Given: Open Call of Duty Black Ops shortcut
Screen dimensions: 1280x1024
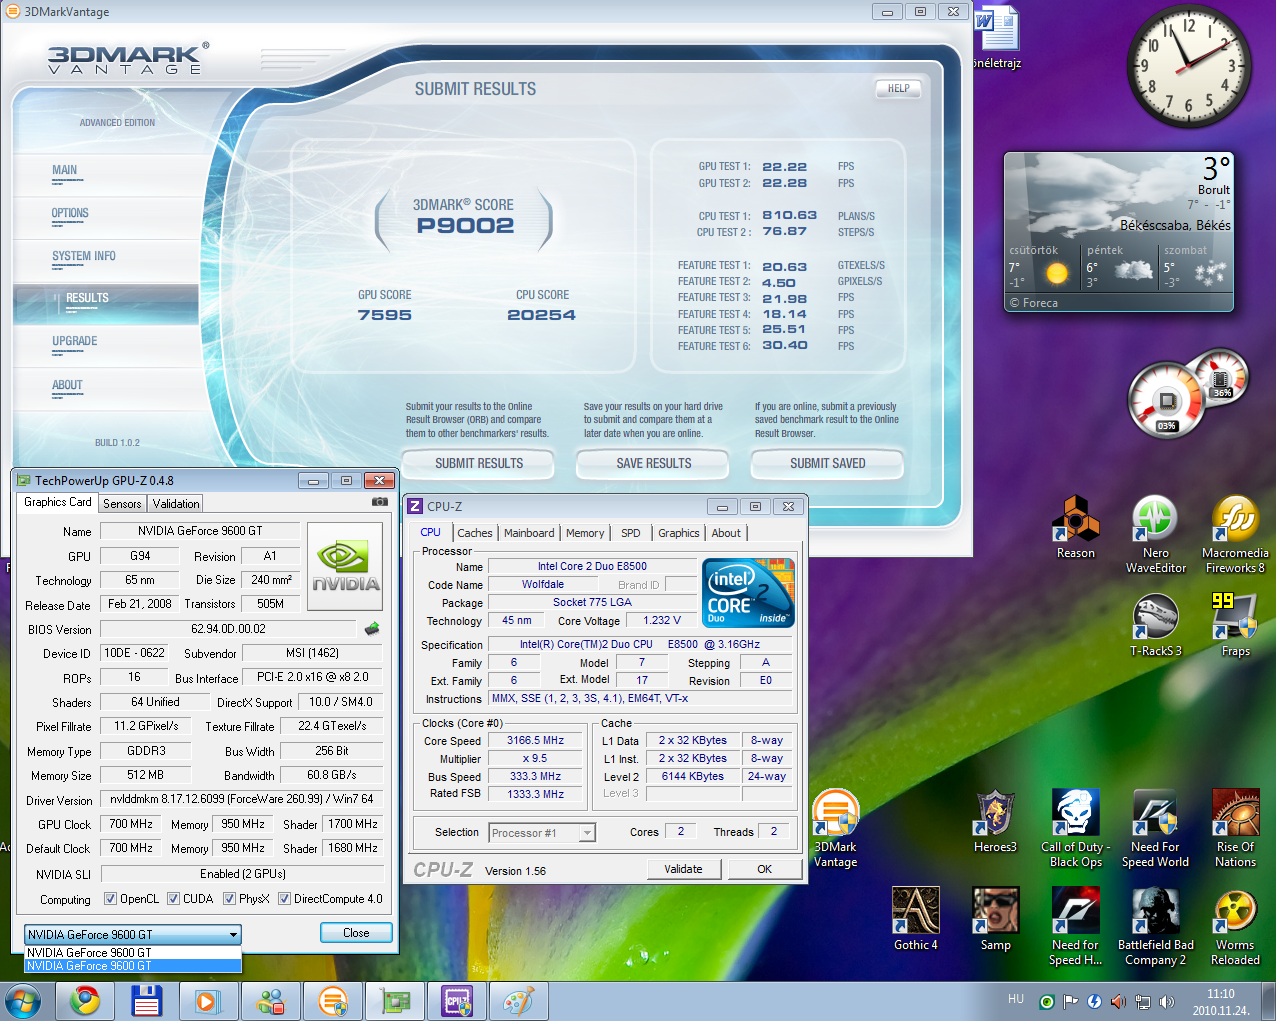Looking at the screenshot, I should (1075, 829).
